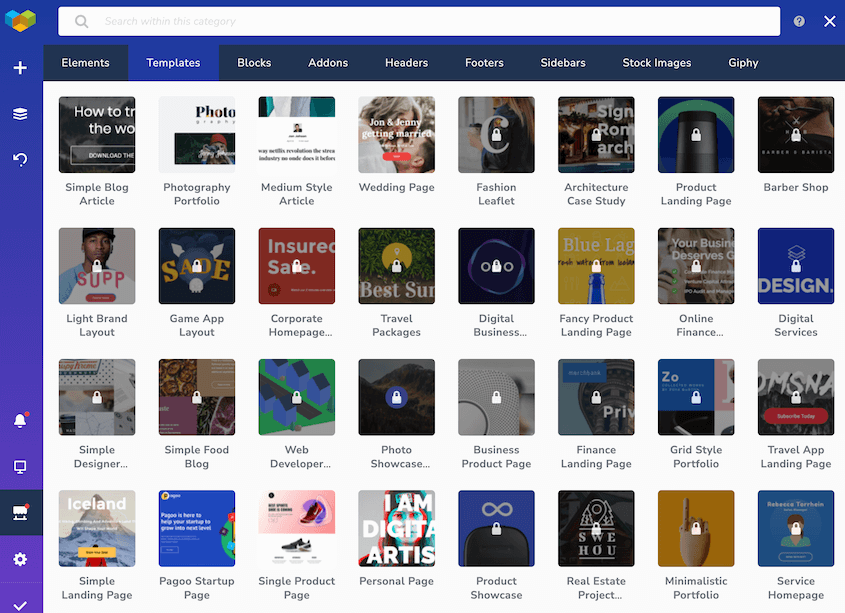Image resolution: width=845 pixels, height=613 pixels.
Task: Switch to the Elements tab
Action: pos(86,63)
